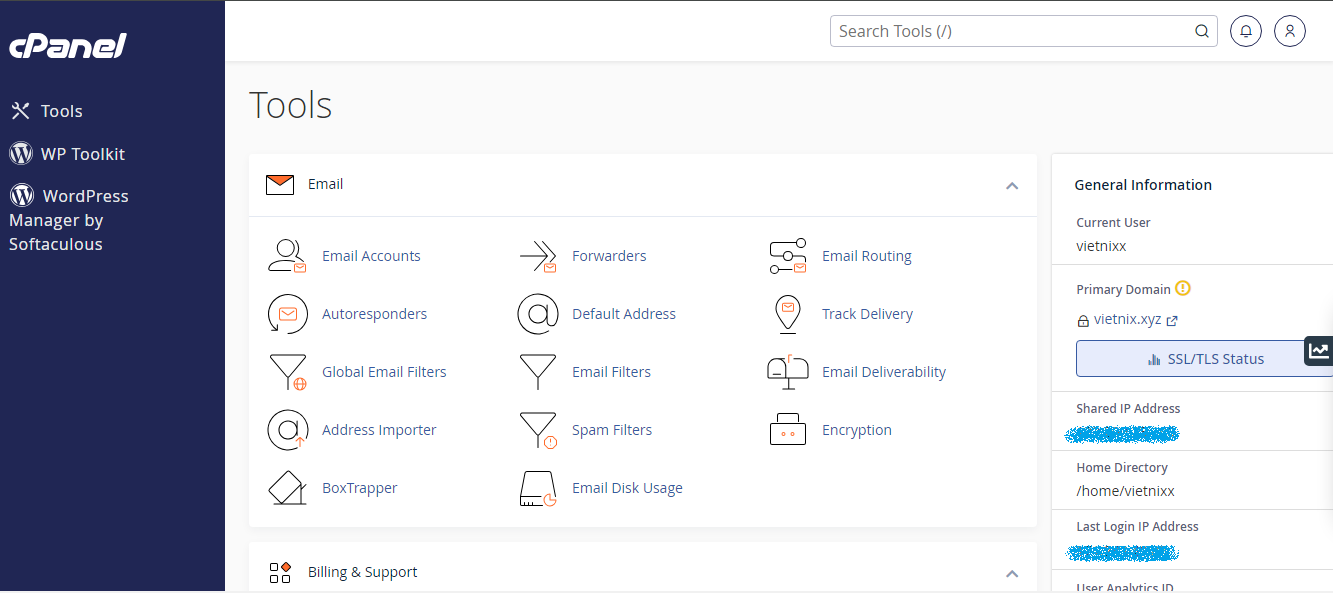The height and width of the screenshot is (593, 1333).
Task: Open the analytics chart side tab
Action: pos(1319,351)
